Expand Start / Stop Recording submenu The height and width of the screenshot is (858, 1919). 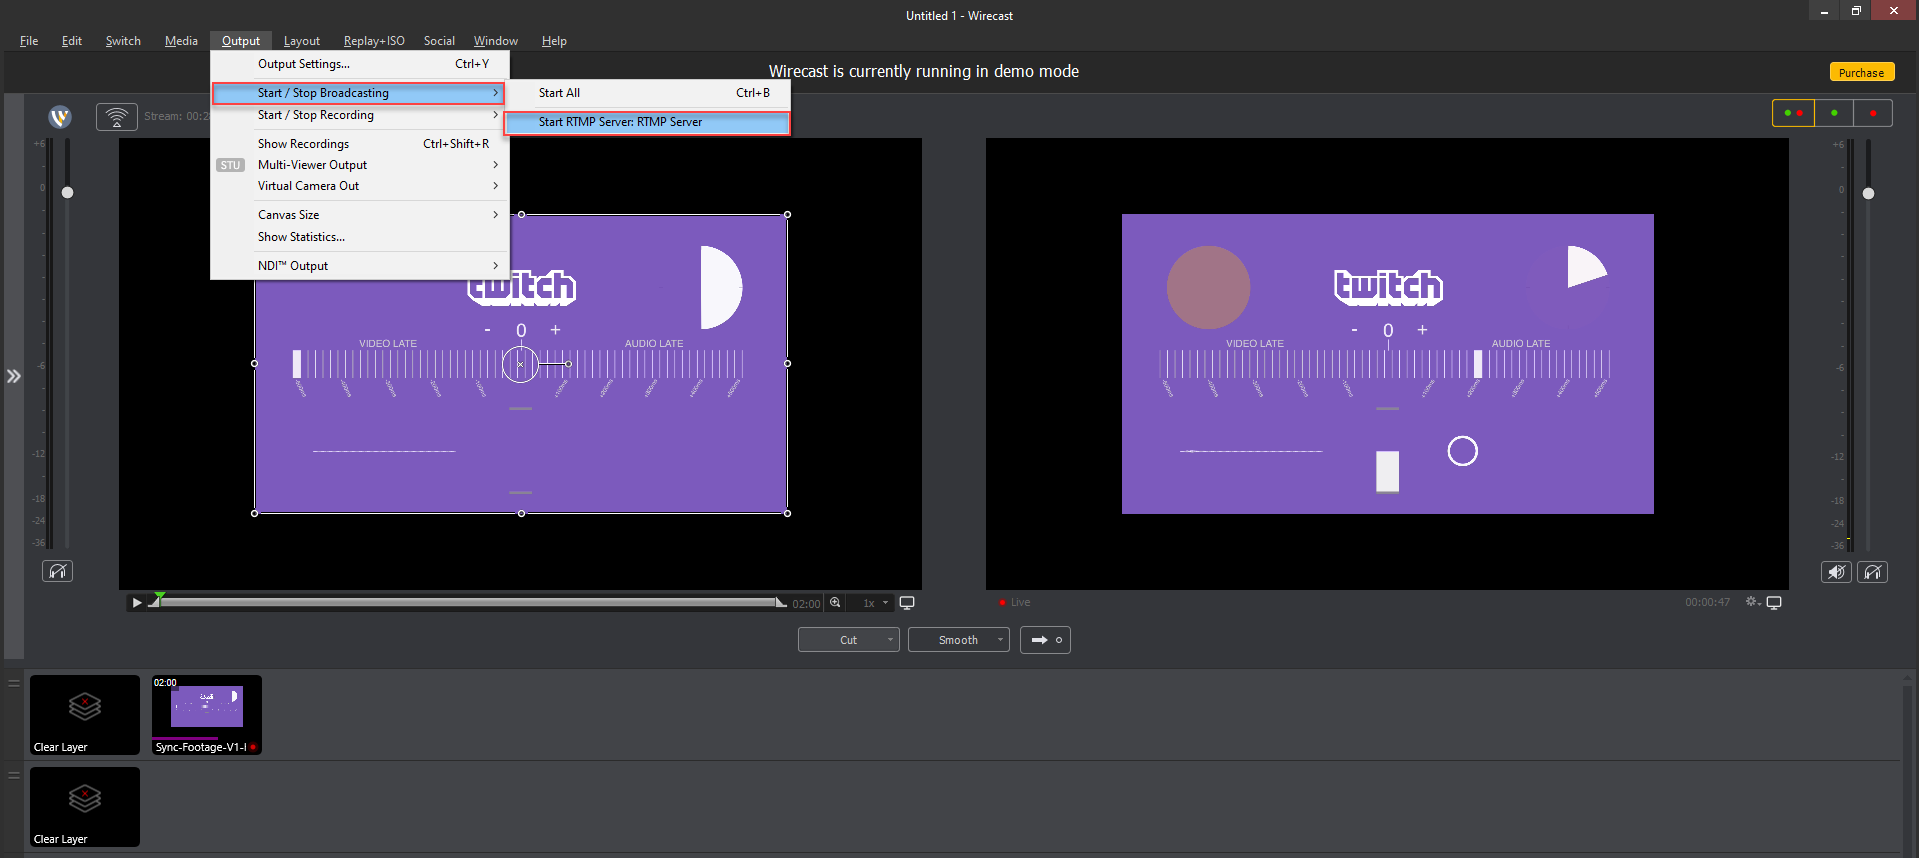click(360, 115)
